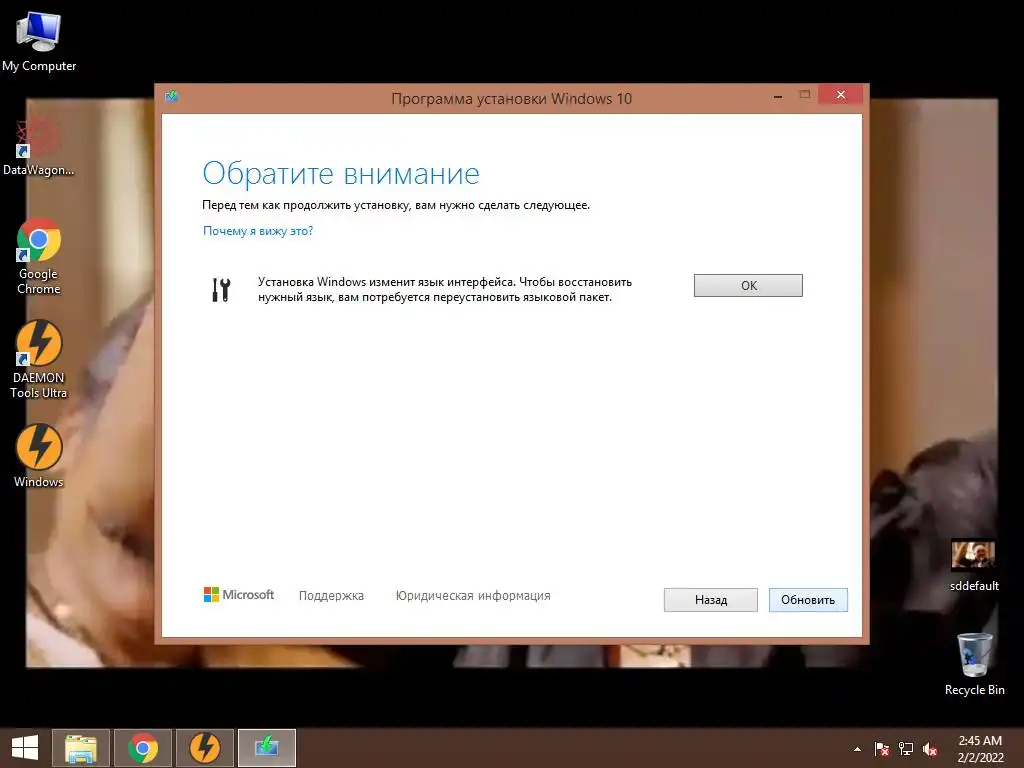Viewport: 1024px width, 768px height.
Task: Launch Google Chrome from desktop shortcut
Action: (39, 255)
